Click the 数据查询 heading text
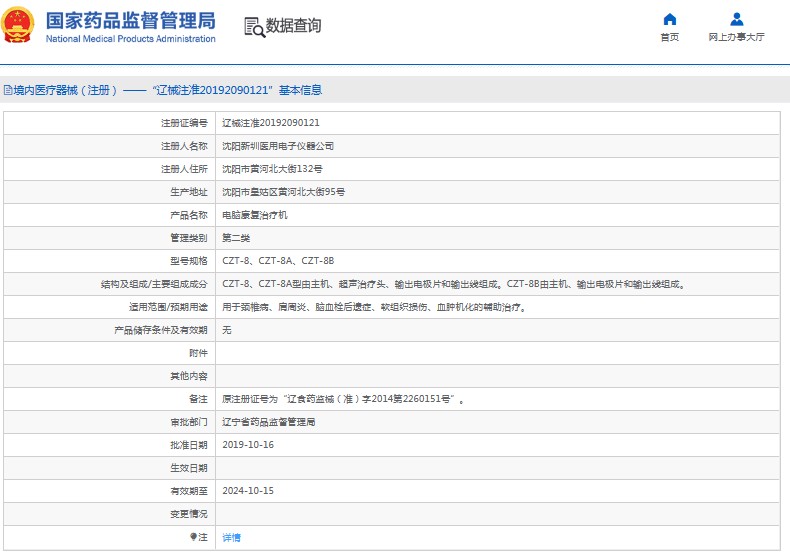The height and width of the screenshot is (557, 790). (x=293, y=25)
